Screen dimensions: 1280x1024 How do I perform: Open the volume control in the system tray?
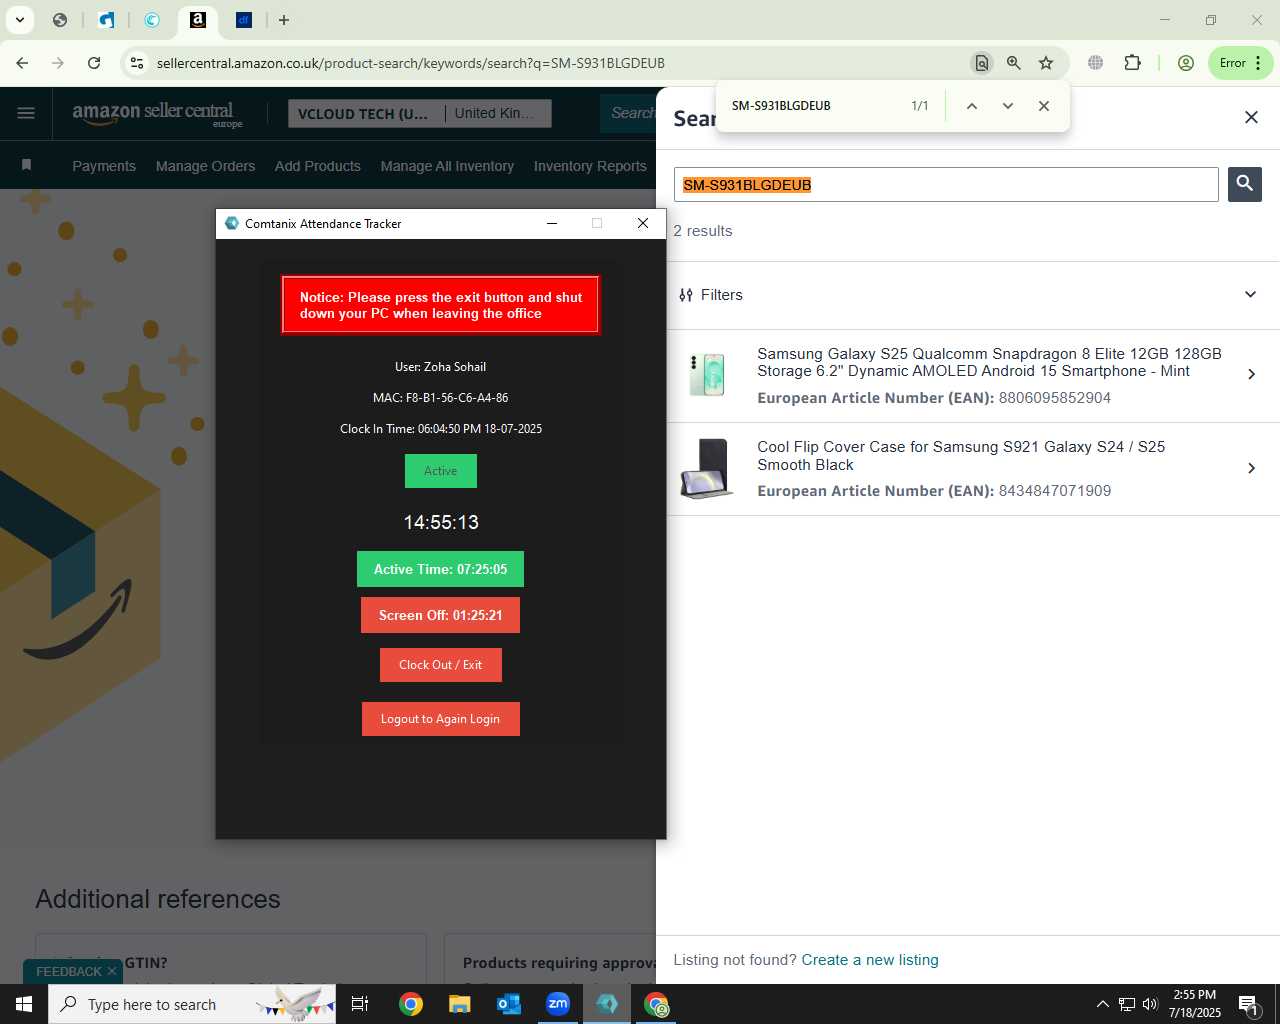1150,1004
